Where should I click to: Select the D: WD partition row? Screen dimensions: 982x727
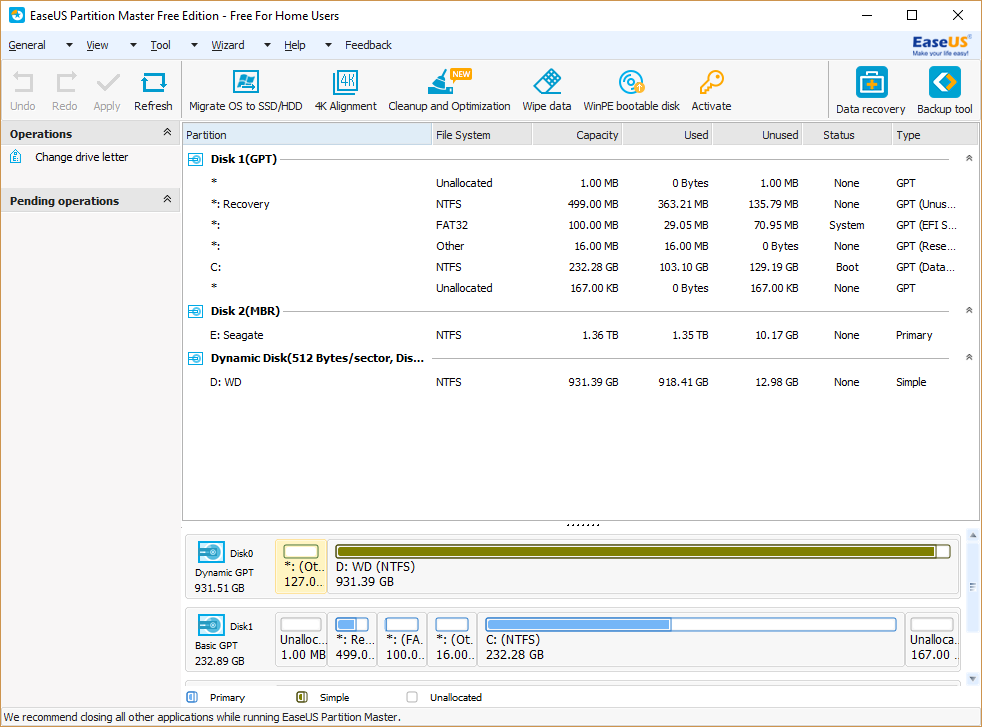point(580,383)
